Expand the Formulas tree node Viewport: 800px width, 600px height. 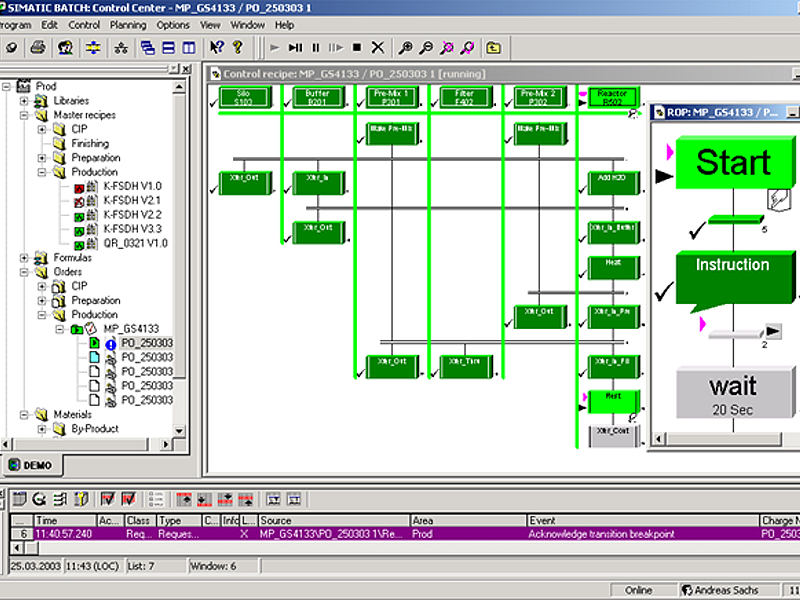[x=24, y=258]
